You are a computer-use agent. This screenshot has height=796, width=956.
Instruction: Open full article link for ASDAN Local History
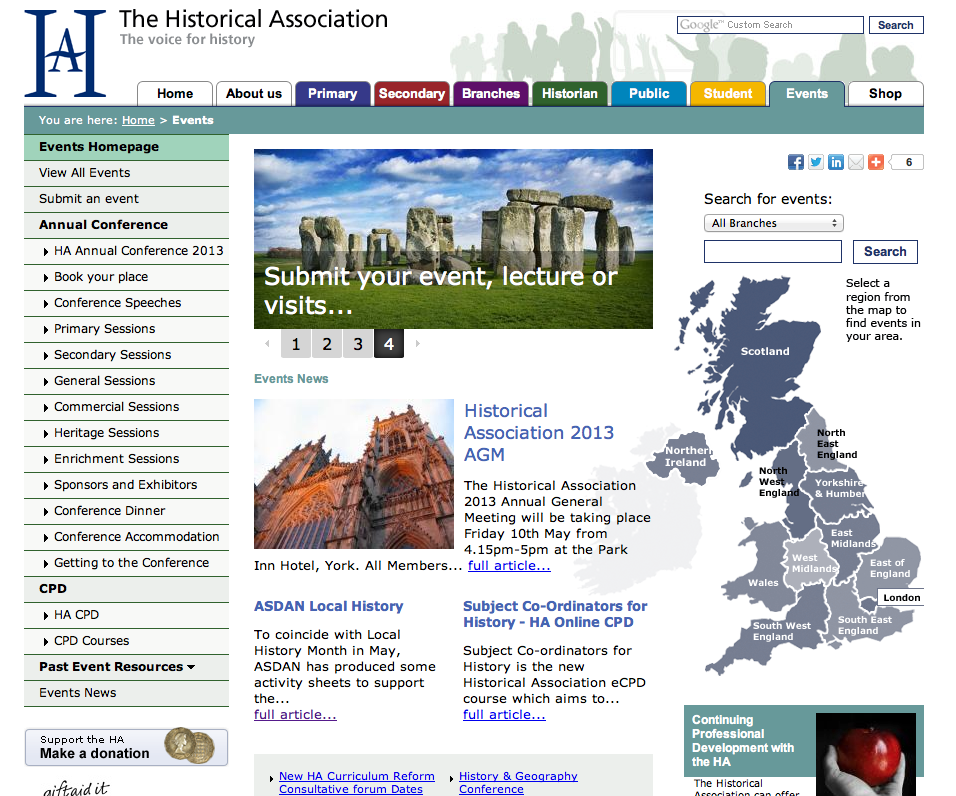[295, 715]
